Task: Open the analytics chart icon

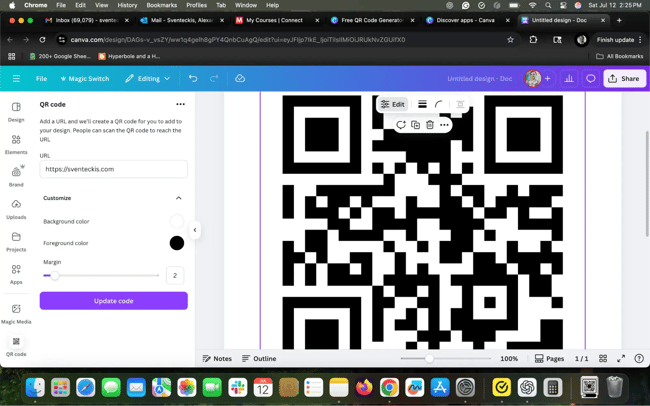Action: 569,78
